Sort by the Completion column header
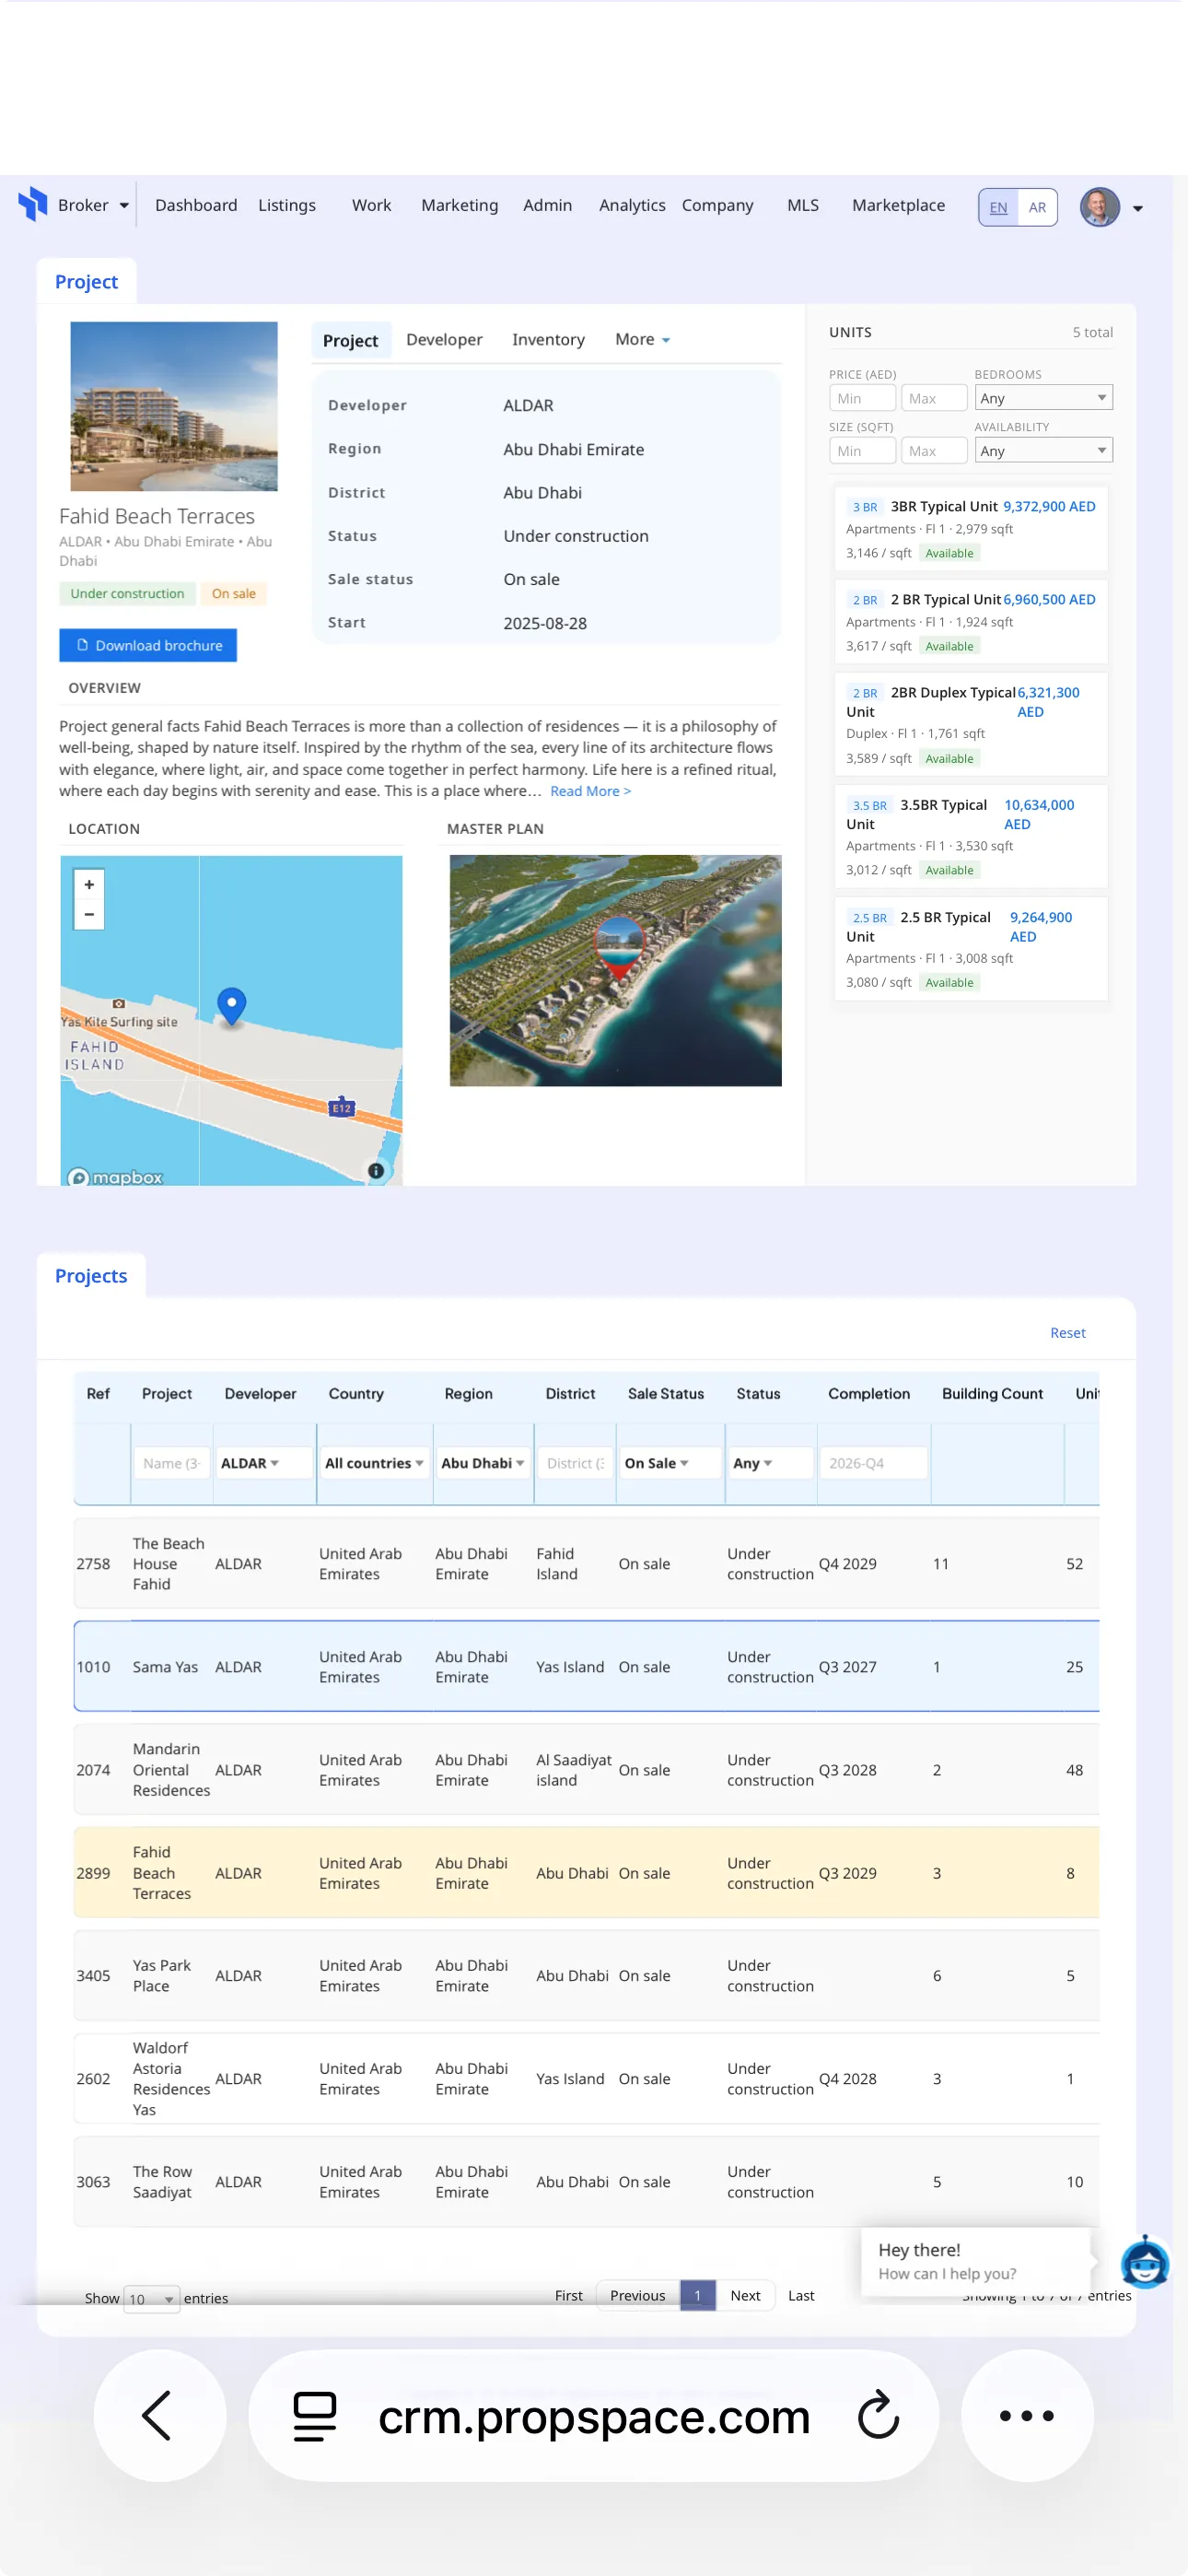 pyautogui.click(x=868, y=1393)
